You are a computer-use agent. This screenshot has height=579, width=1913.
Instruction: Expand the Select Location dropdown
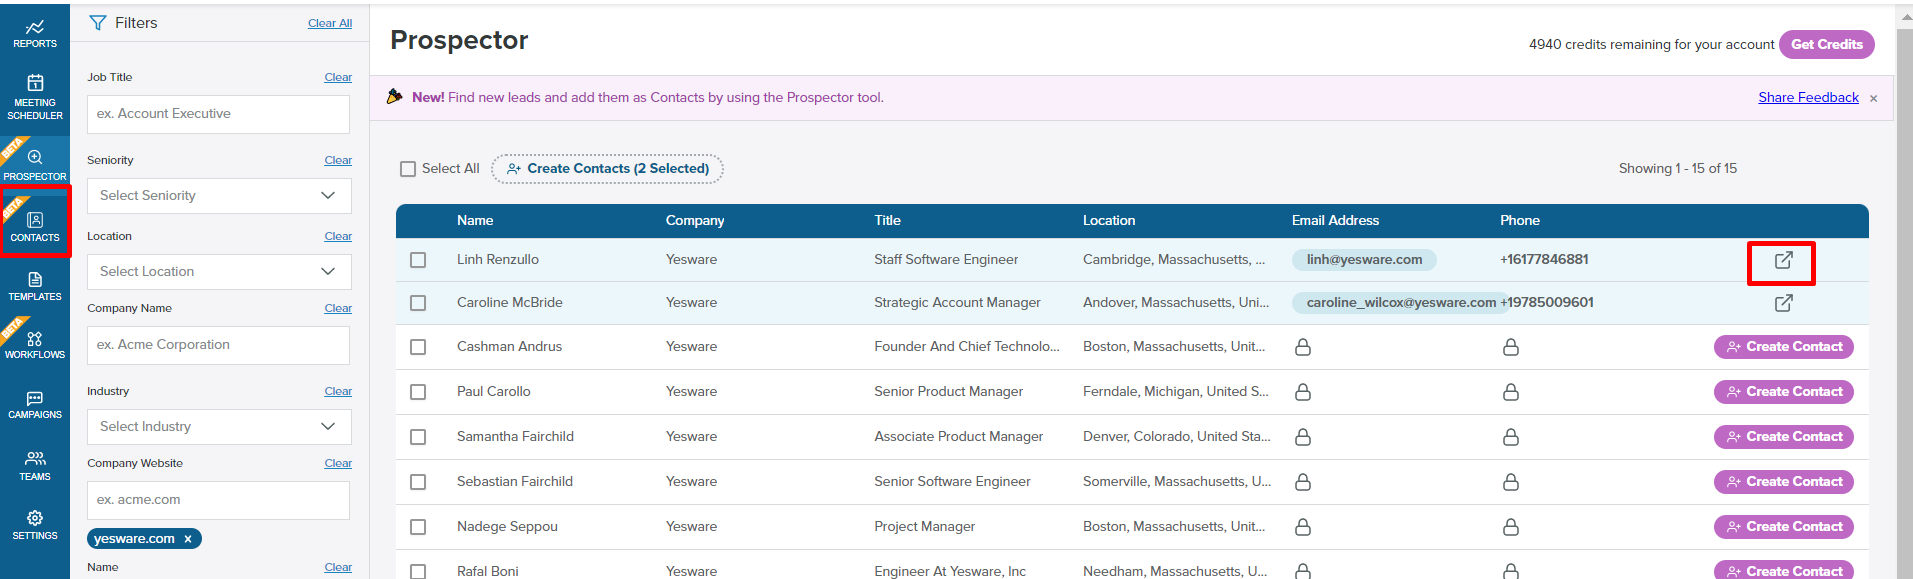(x=219, y=272)
